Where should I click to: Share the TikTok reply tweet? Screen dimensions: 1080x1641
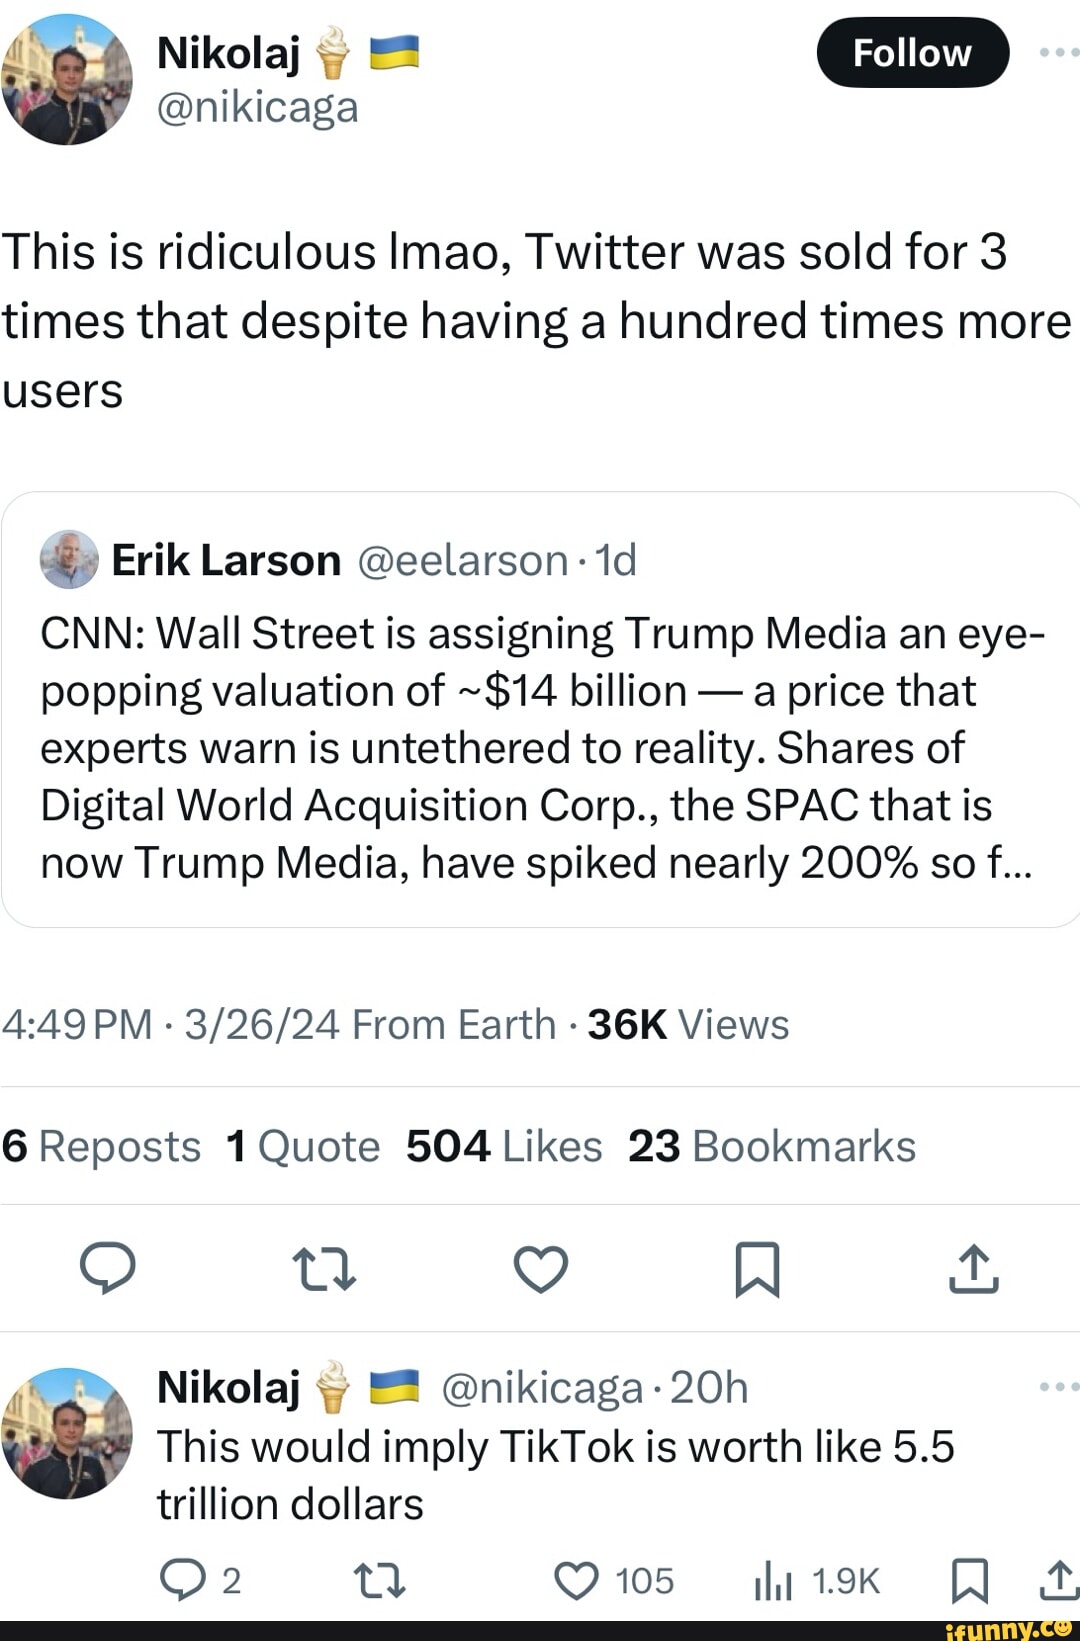pos(1058,1580)
